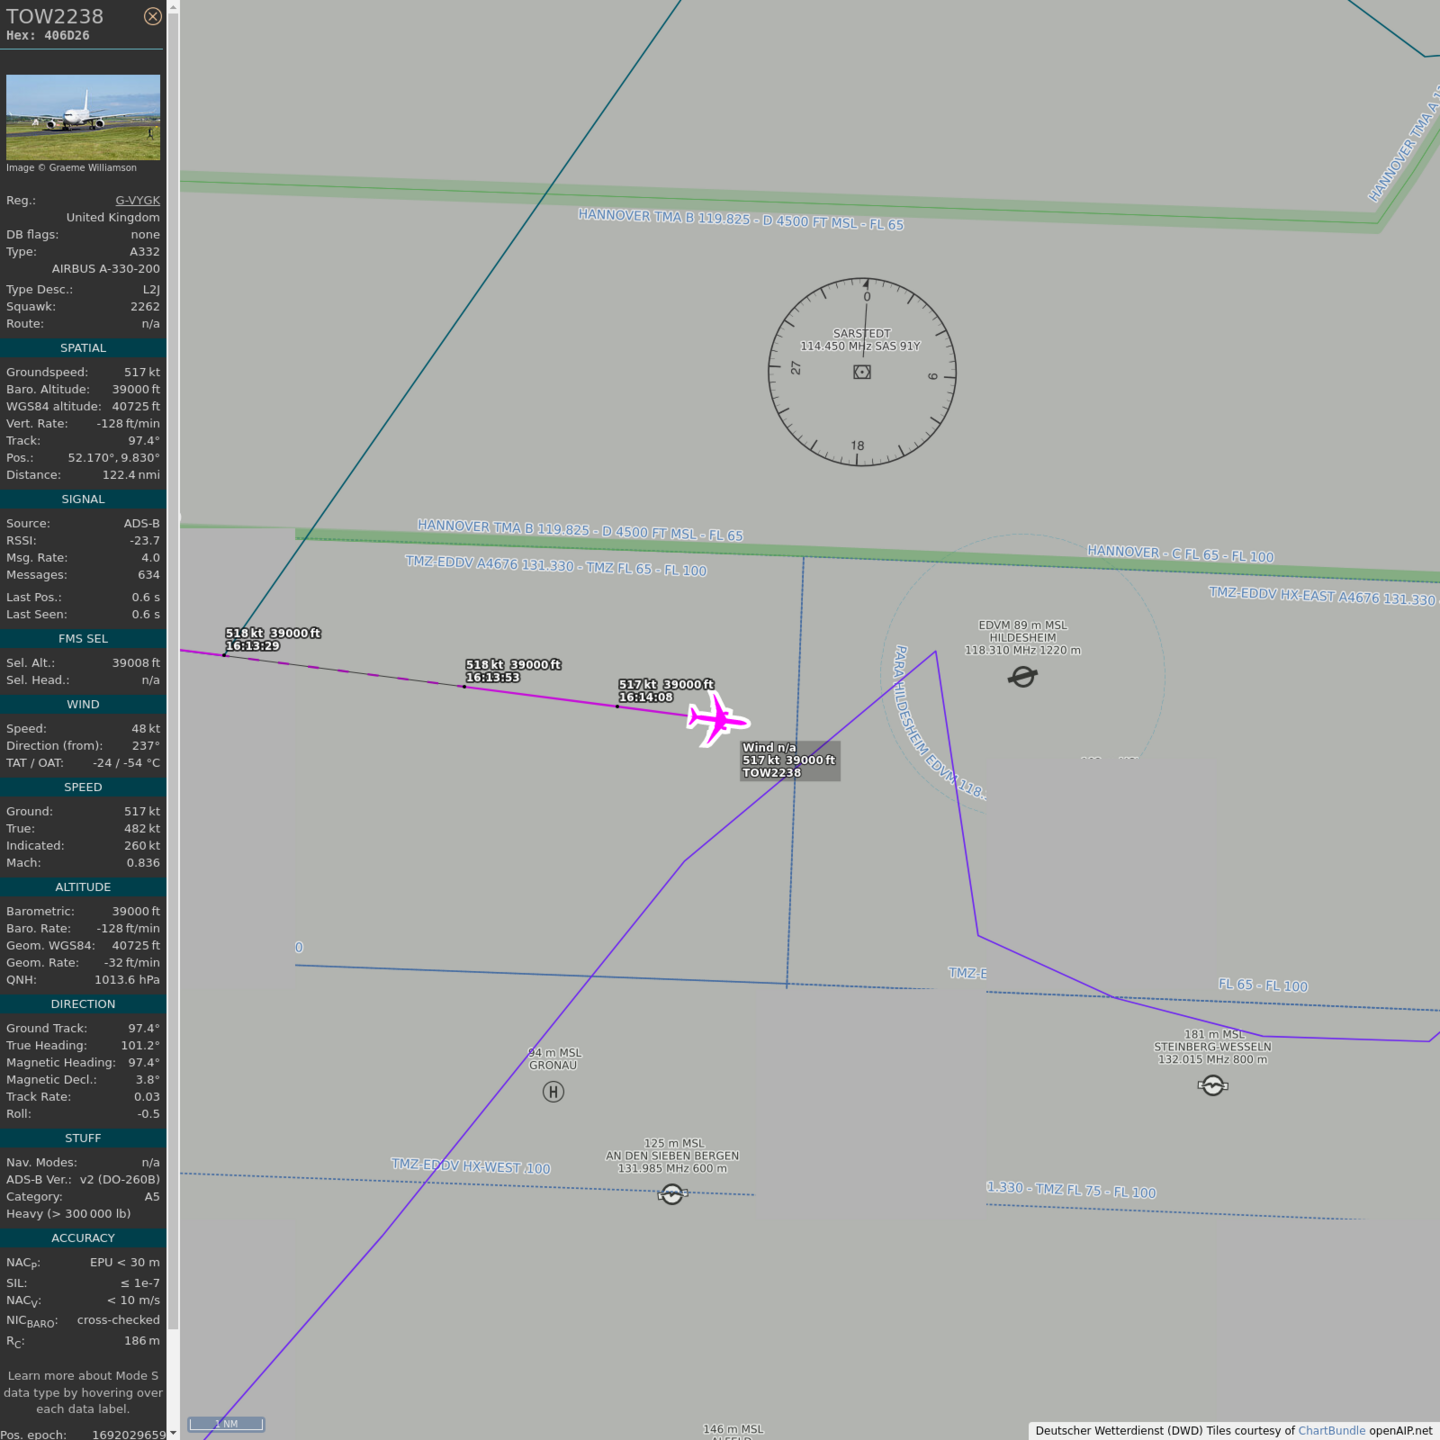Click the Hildesheim EDVM airfield symbol

[x=1022, y=678]
